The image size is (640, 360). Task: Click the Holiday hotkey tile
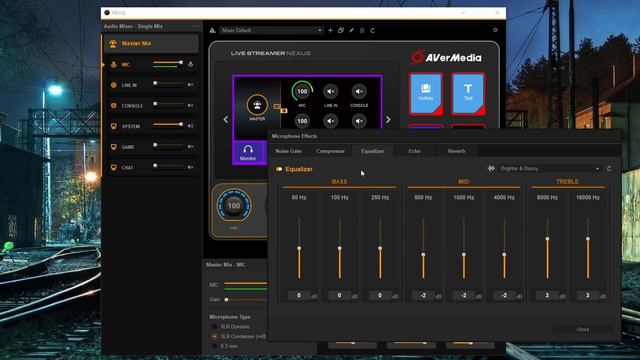click(425, 94)
